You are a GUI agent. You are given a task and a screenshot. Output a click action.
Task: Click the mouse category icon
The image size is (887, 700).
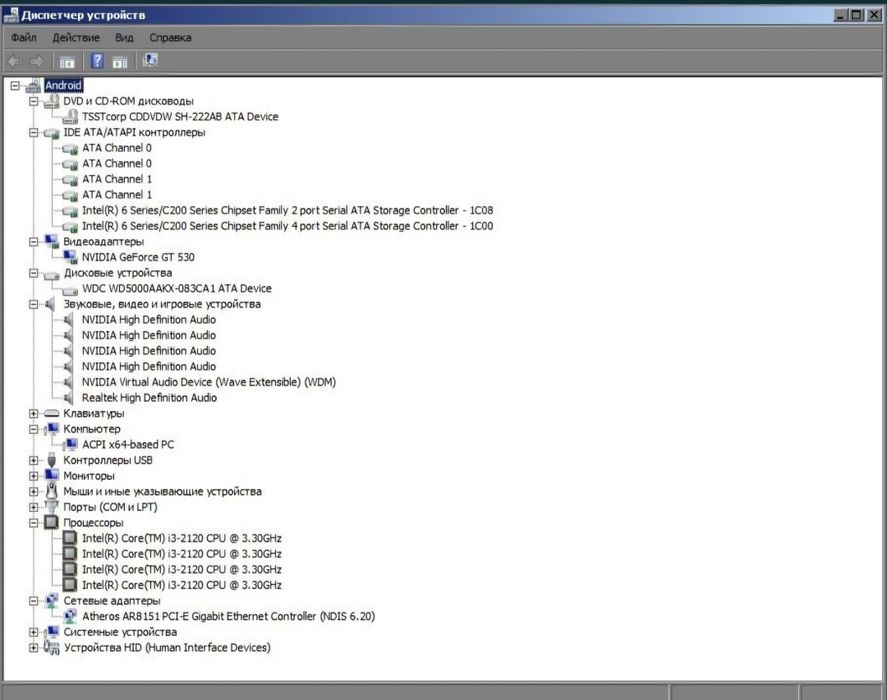coord(52,491)
